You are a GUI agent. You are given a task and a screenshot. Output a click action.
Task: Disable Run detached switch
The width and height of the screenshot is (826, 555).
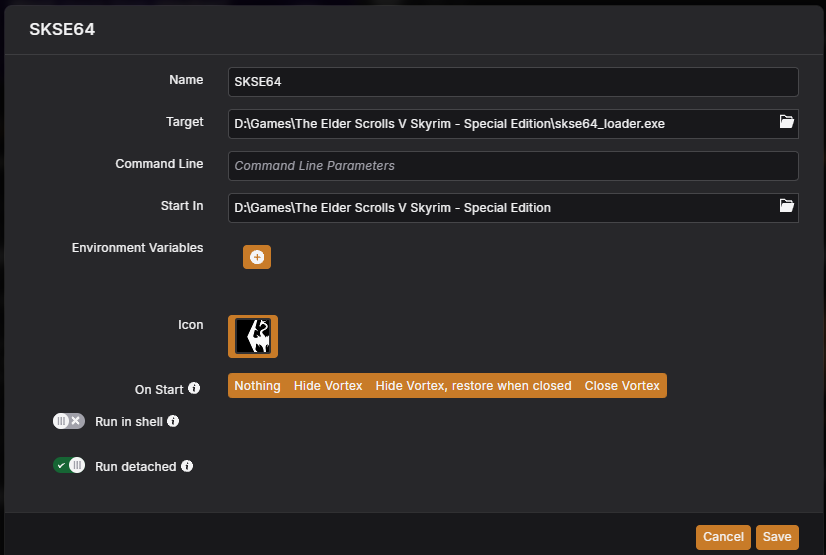[68, 465]
